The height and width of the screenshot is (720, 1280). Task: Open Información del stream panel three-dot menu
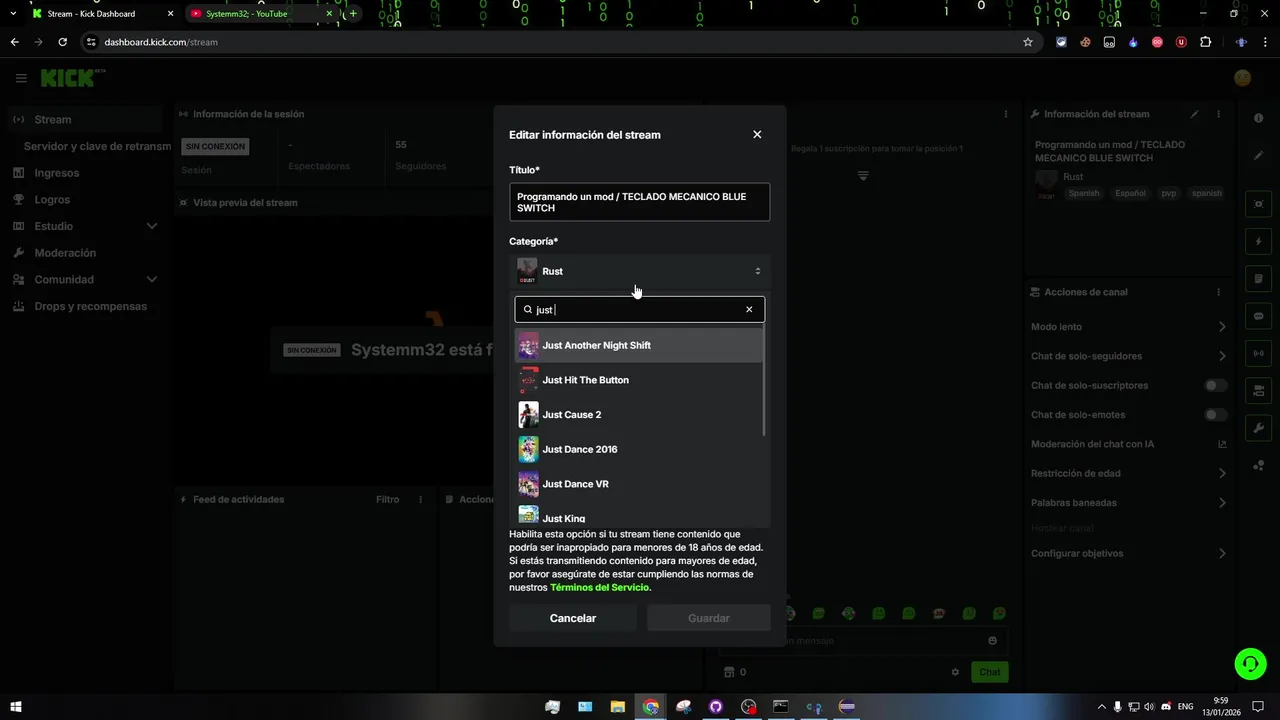coord(1219,114)
